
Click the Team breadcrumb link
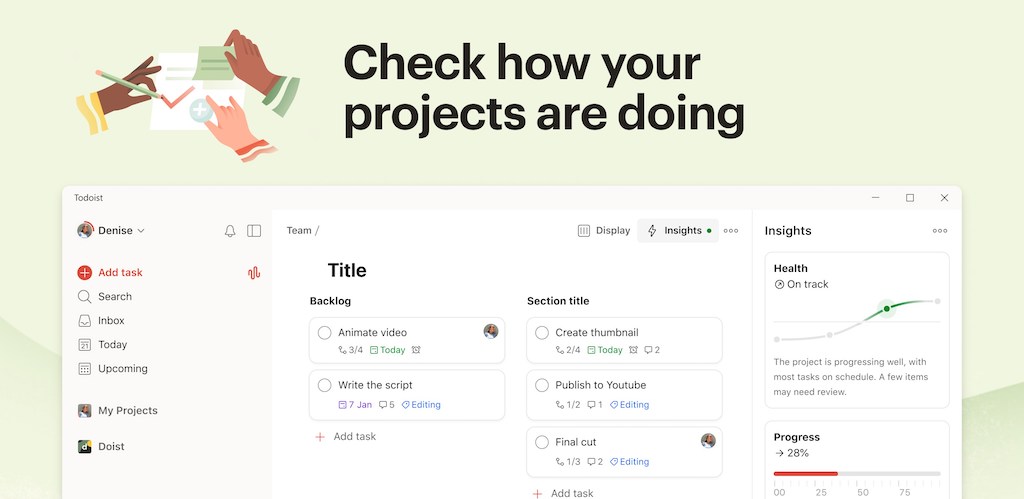click(x=299, y=231)
